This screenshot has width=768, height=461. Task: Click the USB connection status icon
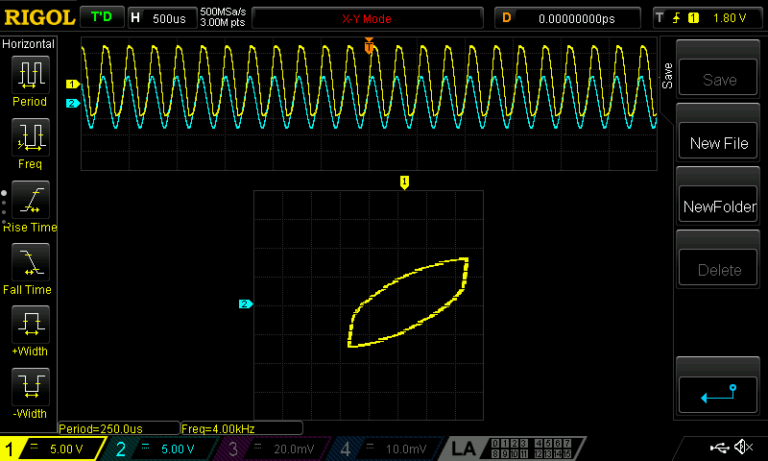[719, 447]
